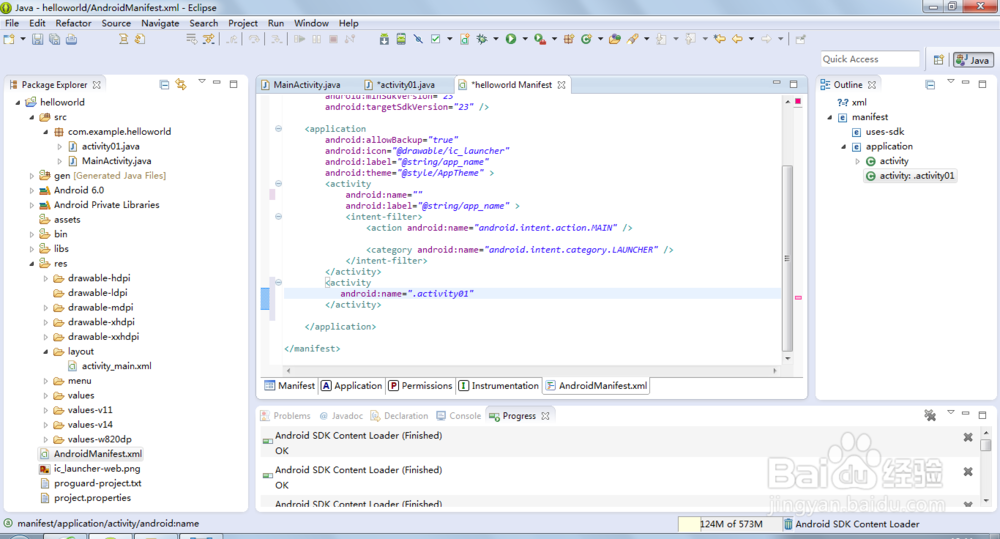
Task: Open the Refactor menu
Action: coord(73,23)
